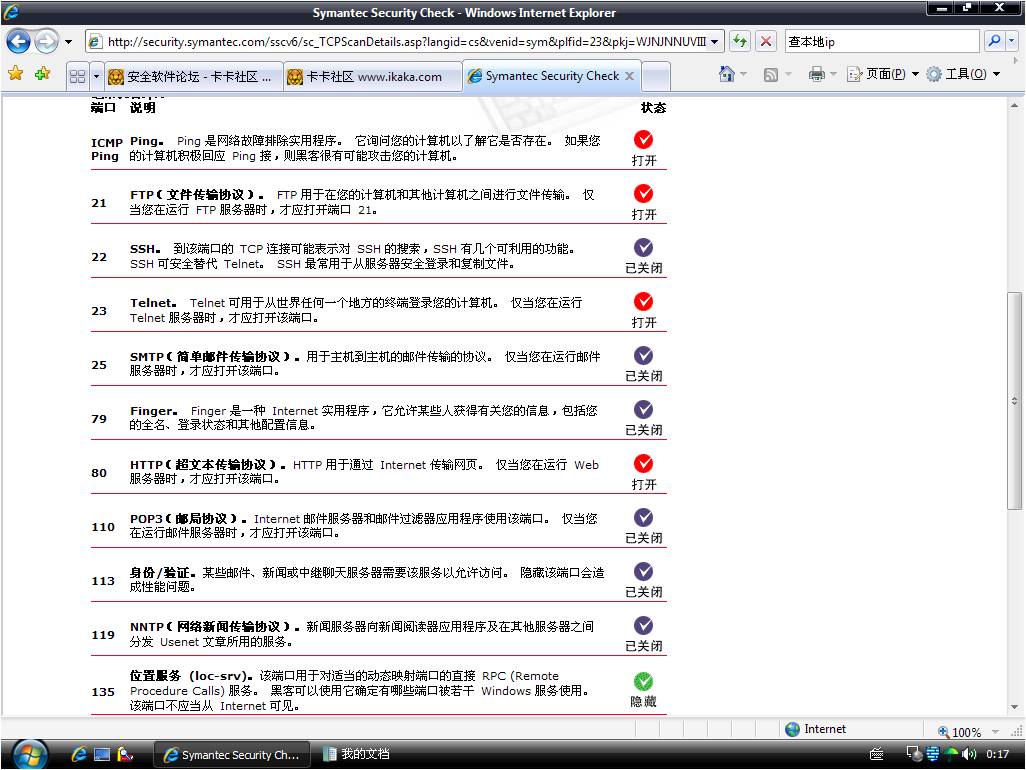This screenshot has width=1026, height=770.
Task: Click the Telnet heading in port 23 row
Action: 153,303
